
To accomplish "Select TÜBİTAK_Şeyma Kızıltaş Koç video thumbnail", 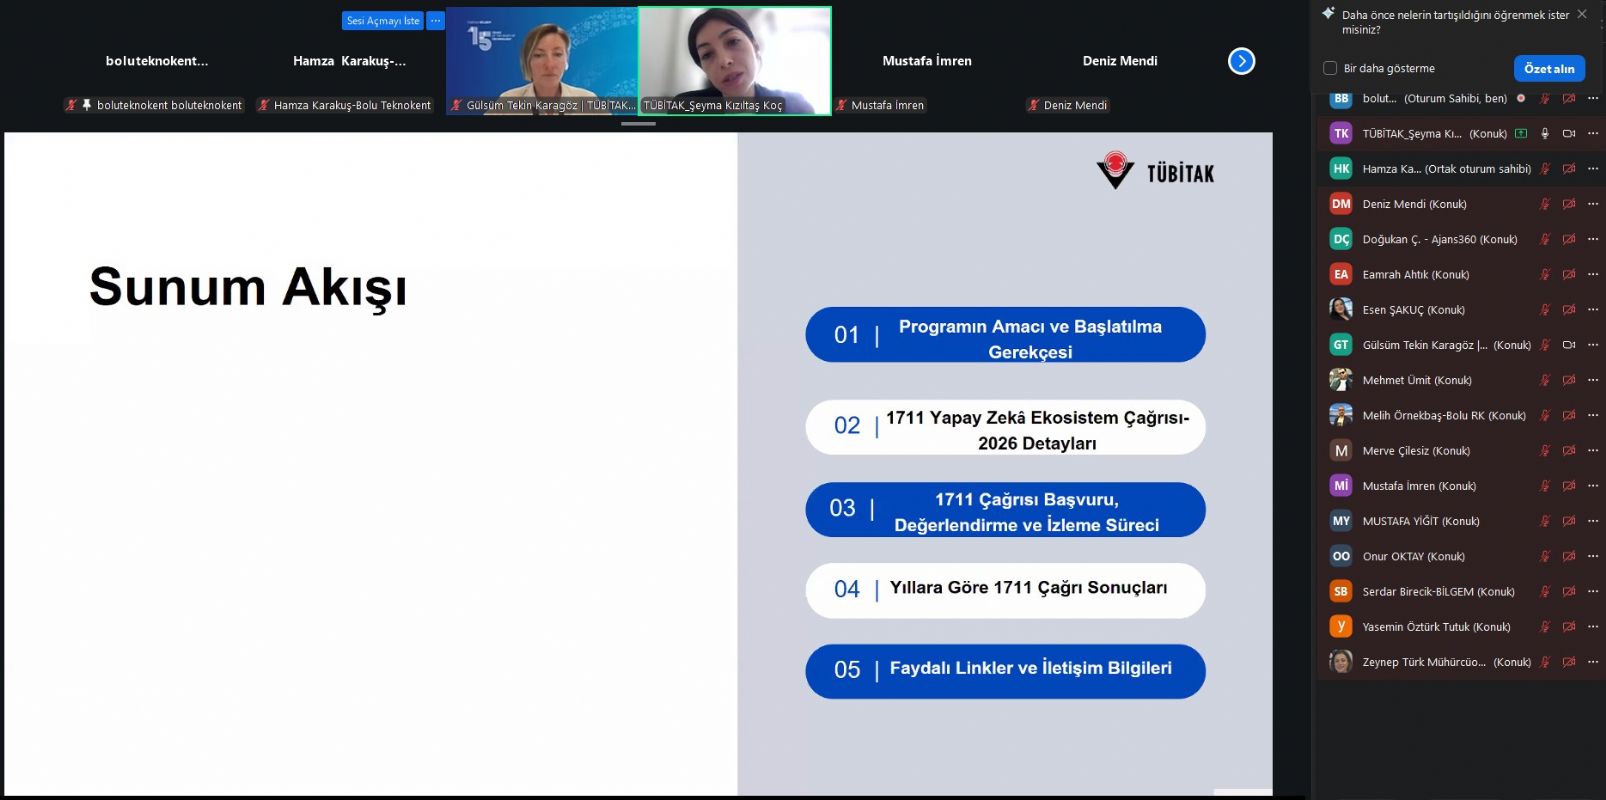I will click(735, 61).
